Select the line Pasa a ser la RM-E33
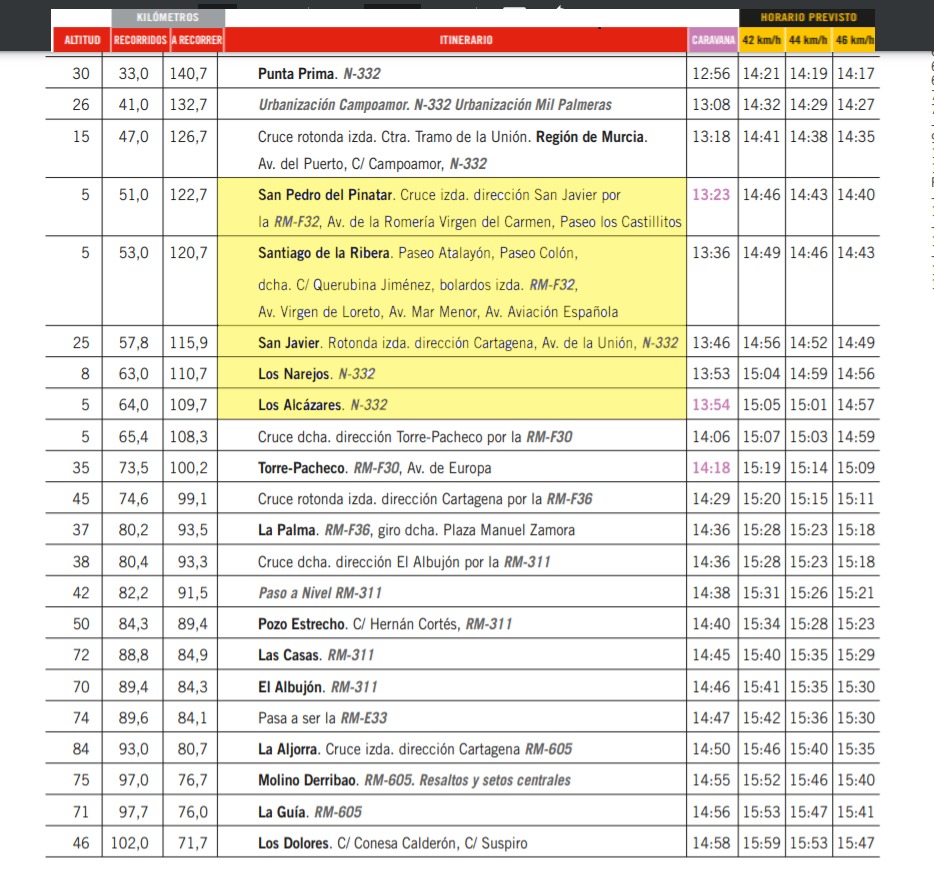The image size is (934, 884). (x=322, y=718)
